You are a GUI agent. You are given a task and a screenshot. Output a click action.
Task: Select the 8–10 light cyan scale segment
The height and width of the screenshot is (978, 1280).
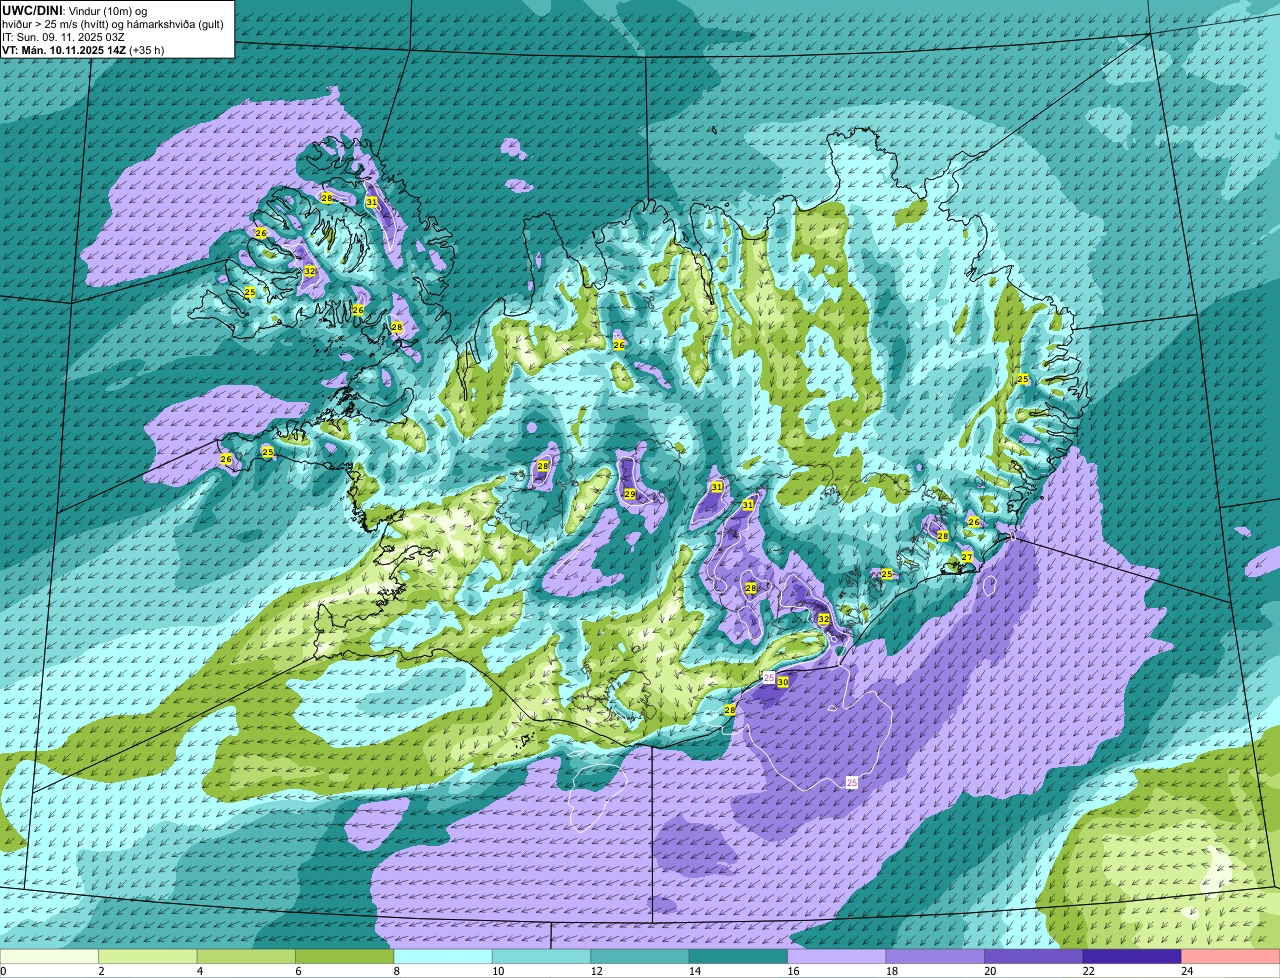coord(444,956)
